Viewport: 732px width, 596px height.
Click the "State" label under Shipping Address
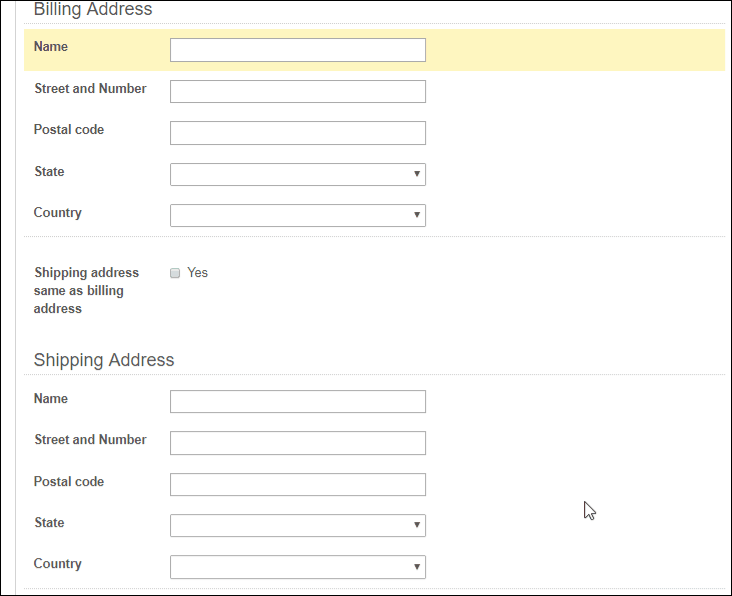point(49,523)
